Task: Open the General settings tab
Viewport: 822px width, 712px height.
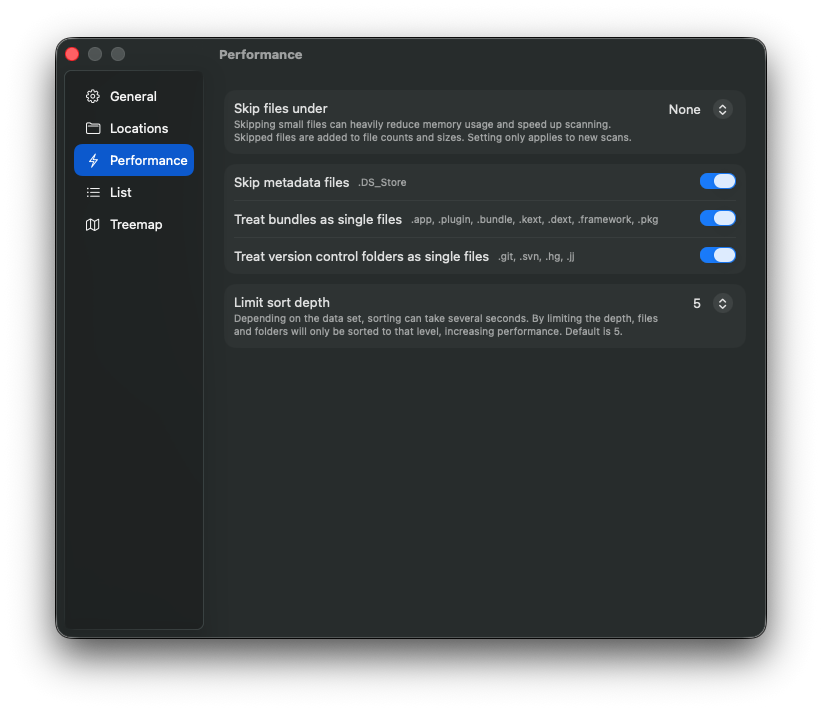Action: pos(134,96)
